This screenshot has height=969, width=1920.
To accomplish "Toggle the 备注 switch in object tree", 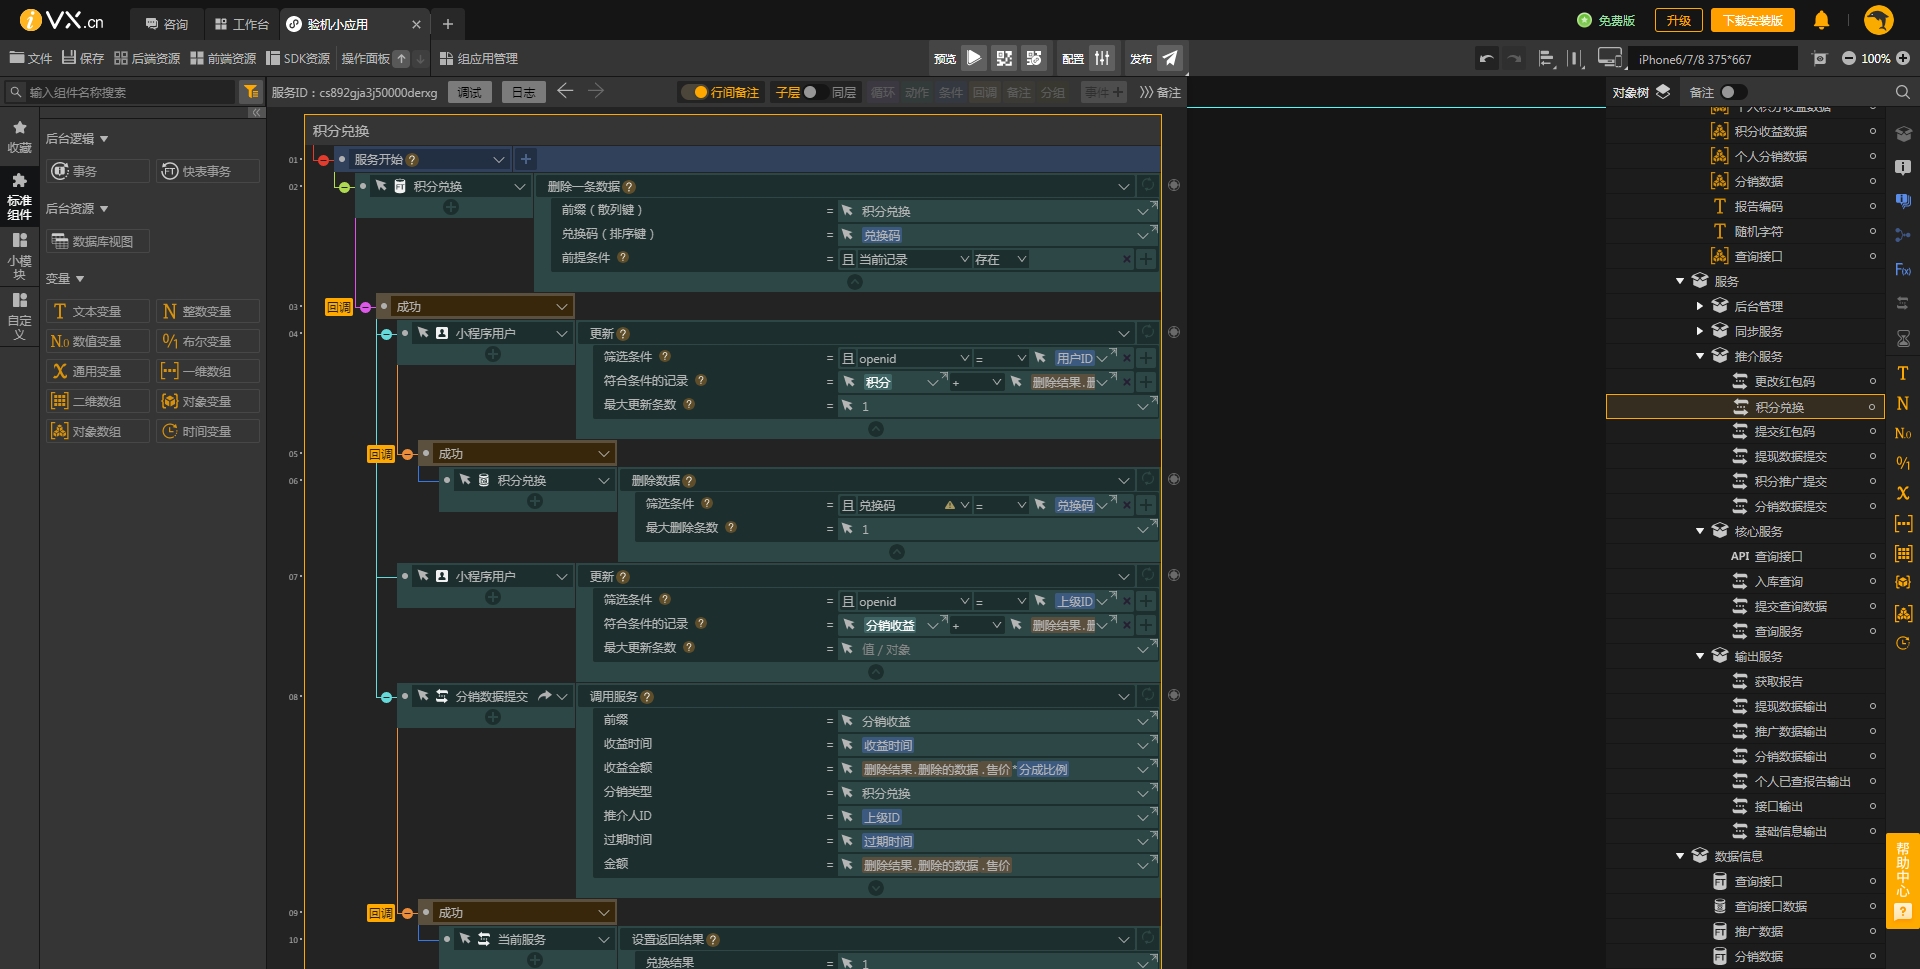I will tap(1733, 92).
